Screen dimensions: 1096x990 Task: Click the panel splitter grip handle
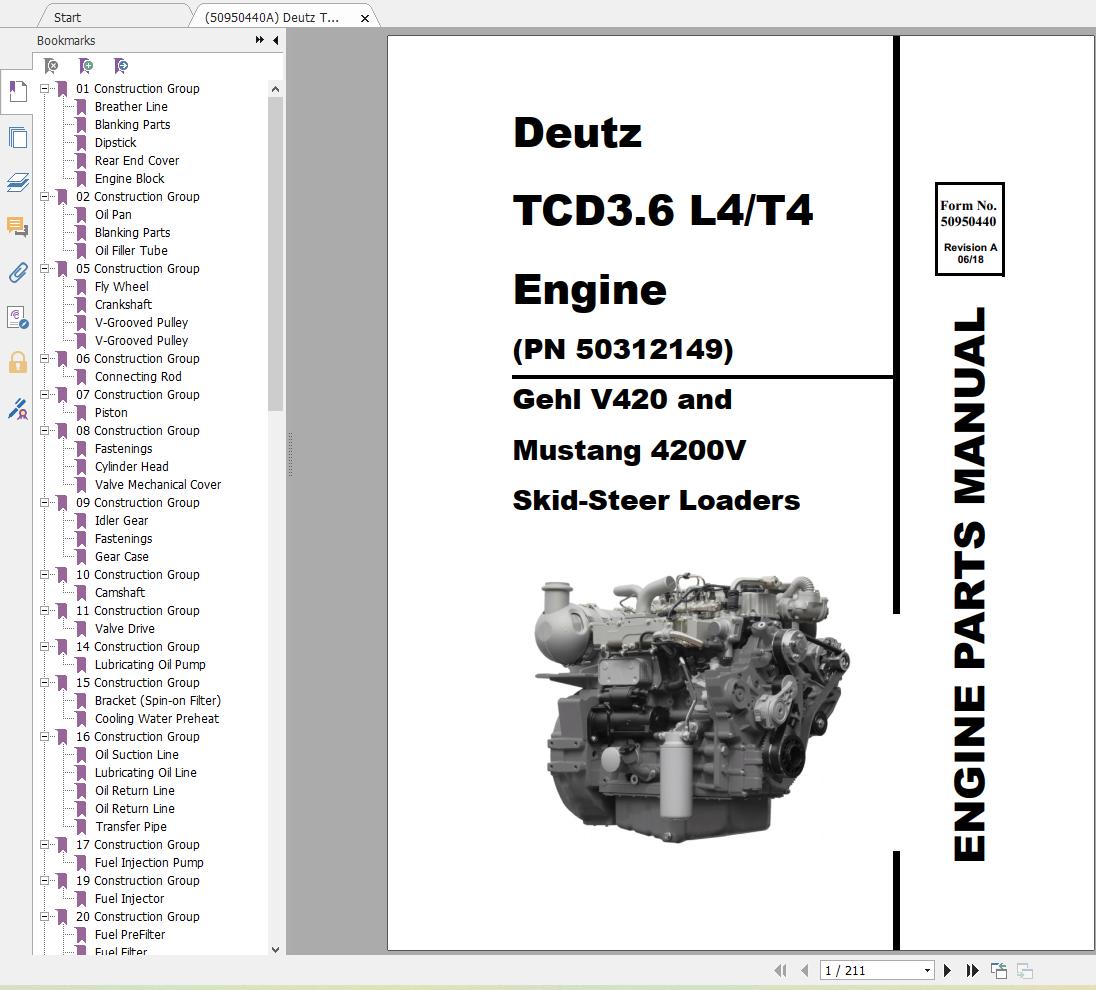tap(290, 454)
